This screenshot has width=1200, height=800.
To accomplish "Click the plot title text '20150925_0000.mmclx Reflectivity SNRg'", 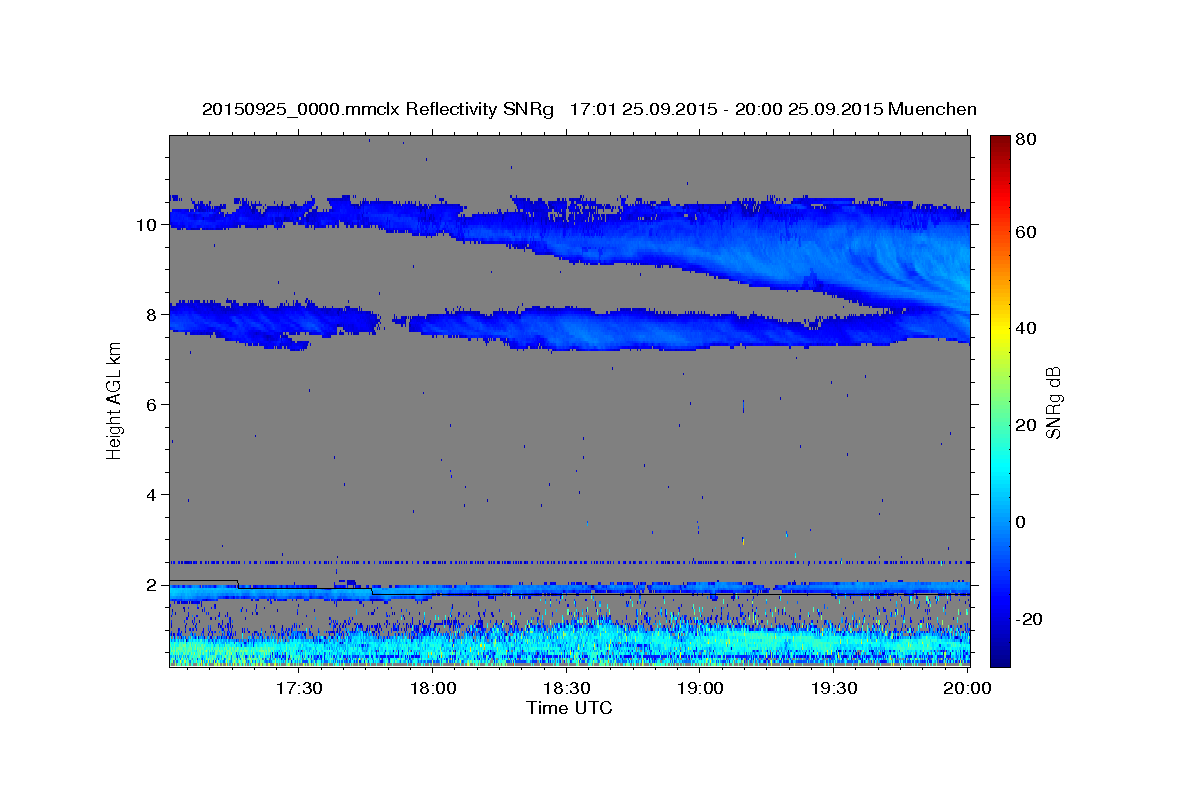I will pos(377,109).
